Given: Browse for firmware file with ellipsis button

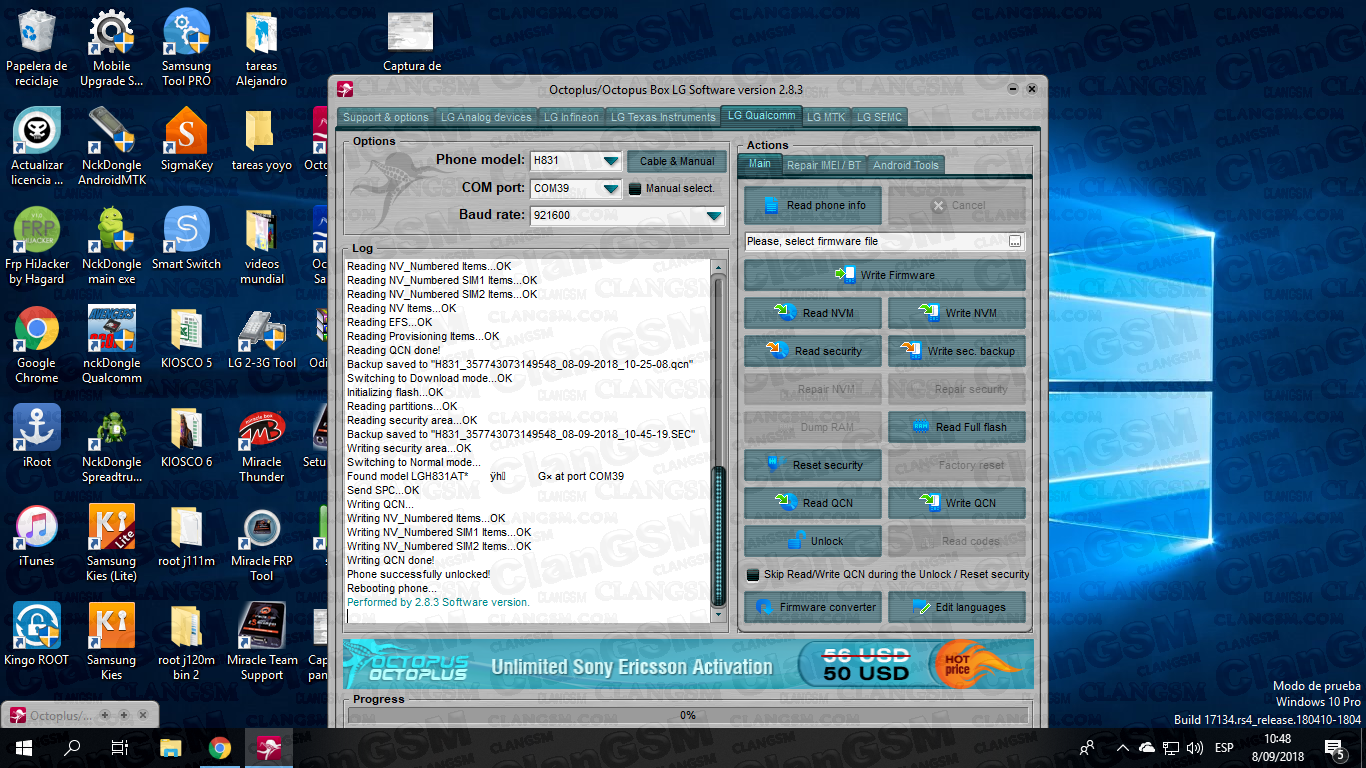Looking at the screenshot, I should (1015, 241).
